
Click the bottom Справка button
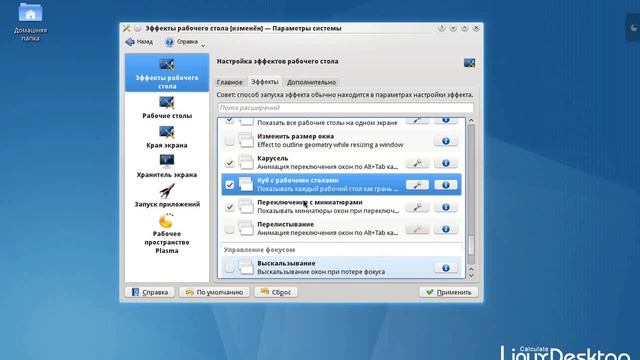[150, 292]
